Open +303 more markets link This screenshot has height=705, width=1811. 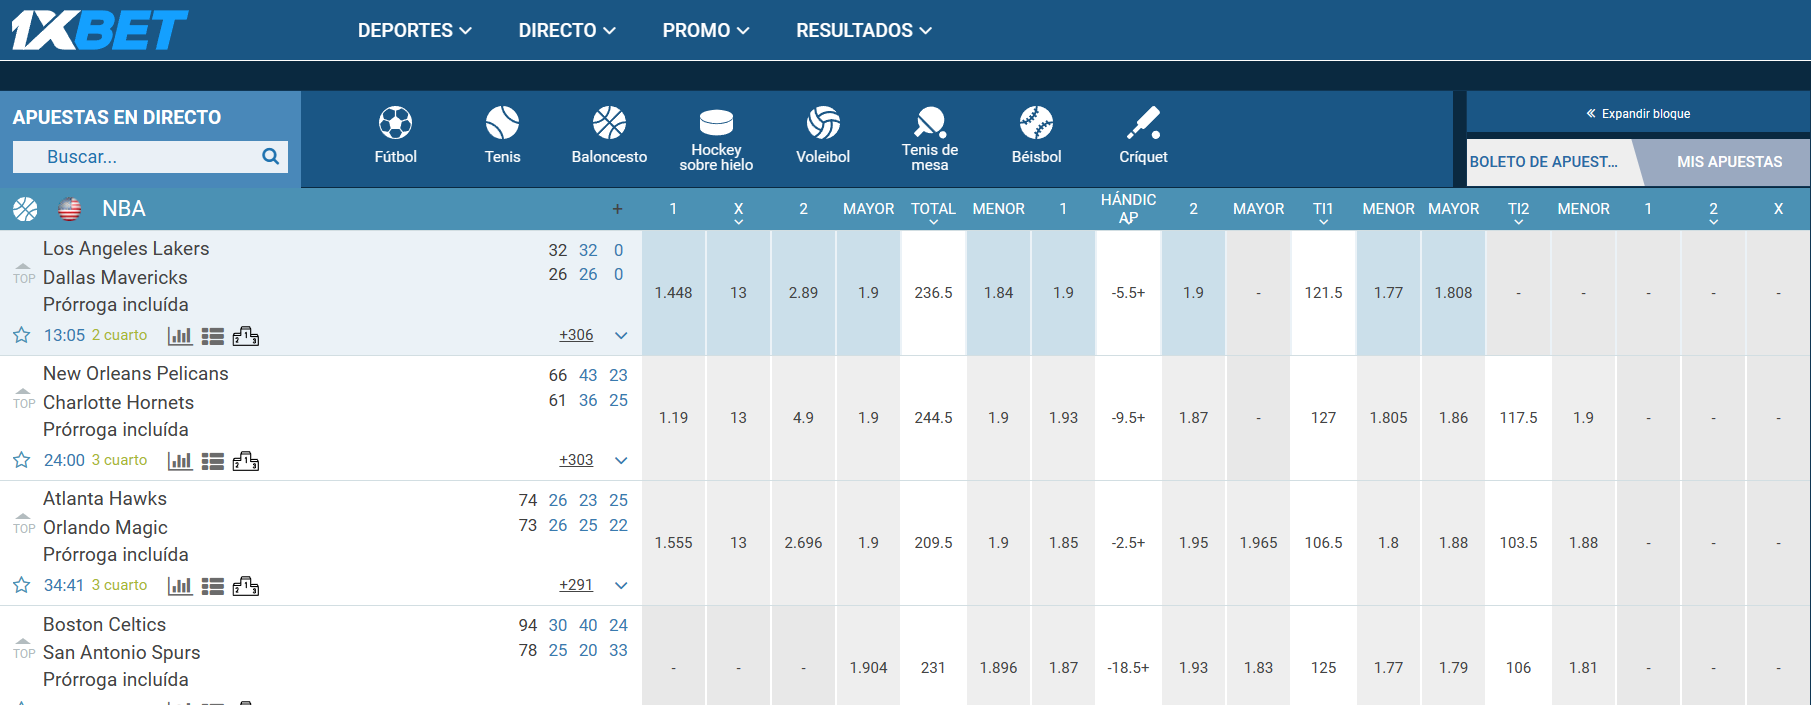(576, 460)
